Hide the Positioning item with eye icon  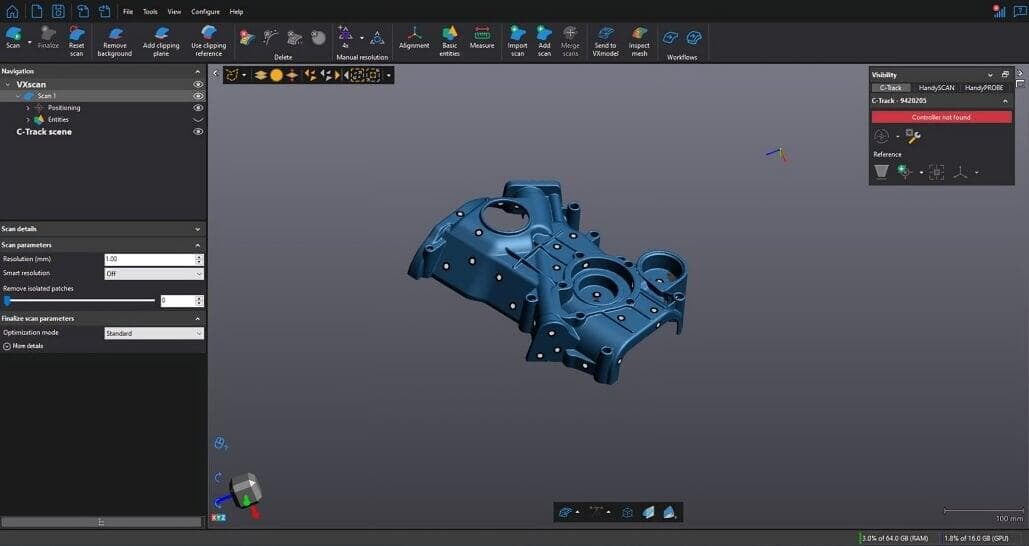198,108
